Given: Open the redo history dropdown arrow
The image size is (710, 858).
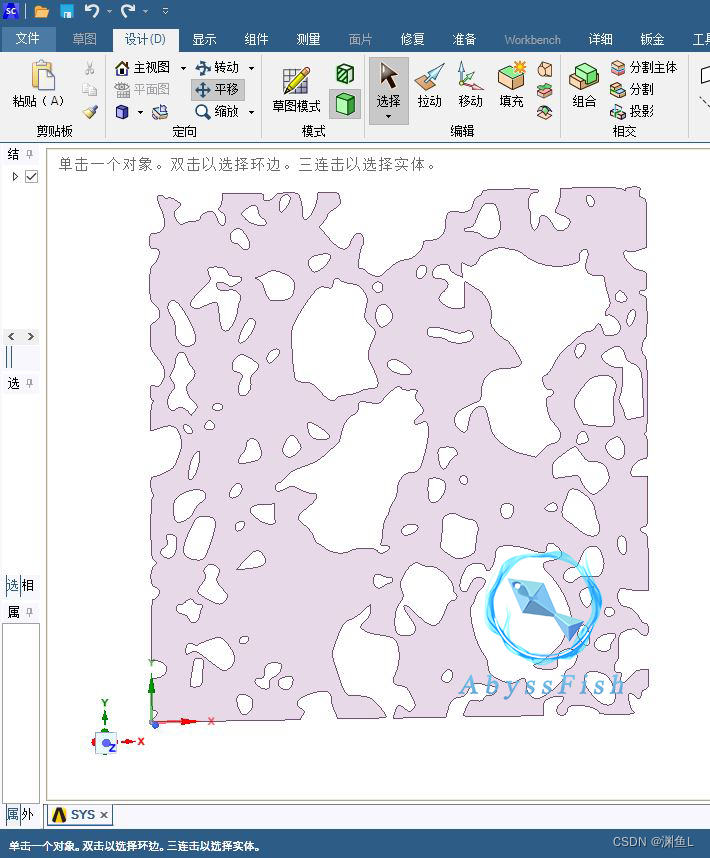Looking at the screenshot, I should click(146, 11).
